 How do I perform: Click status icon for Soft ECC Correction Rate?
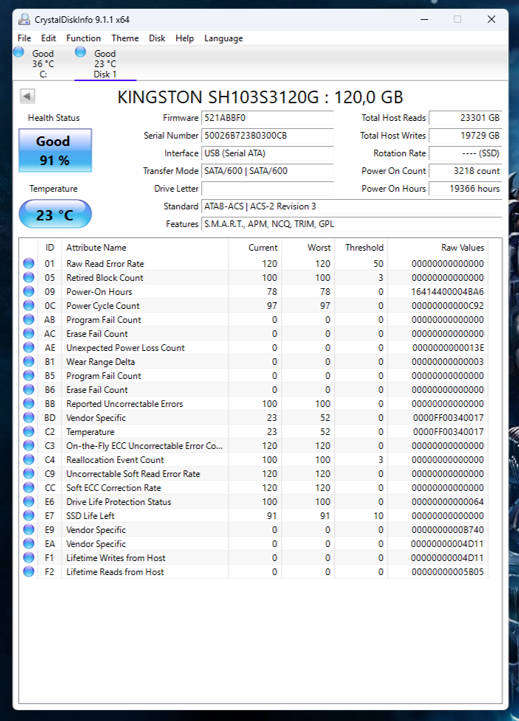tap(29, 487)
